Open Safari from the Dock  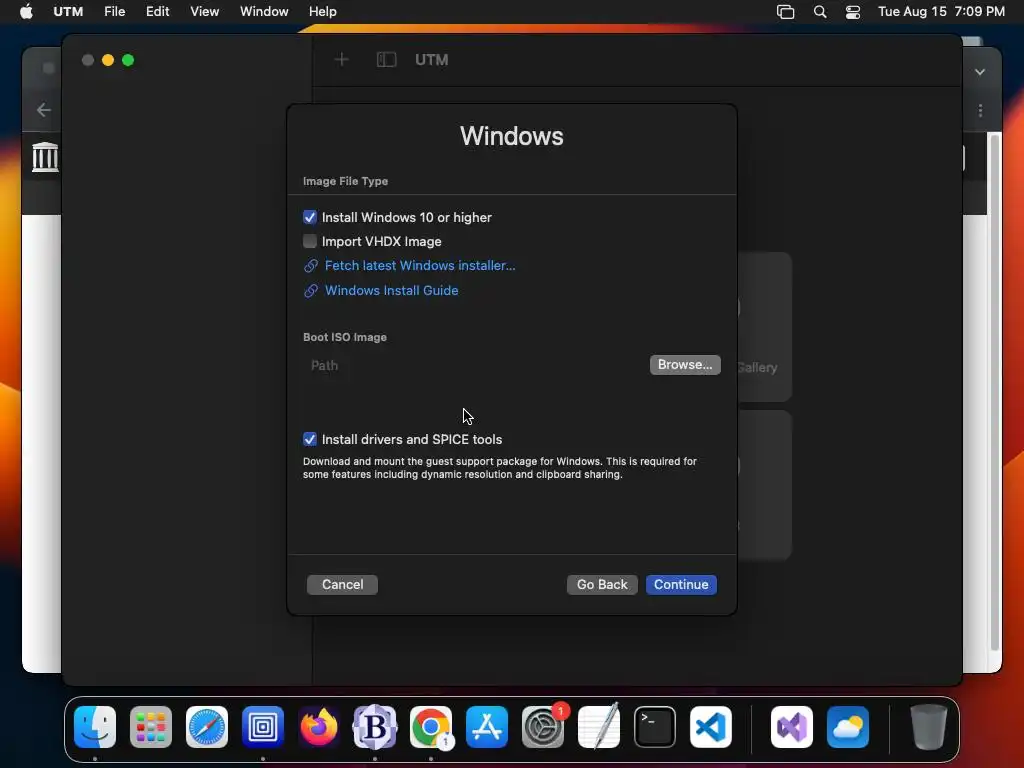click(x=207, y=727)
